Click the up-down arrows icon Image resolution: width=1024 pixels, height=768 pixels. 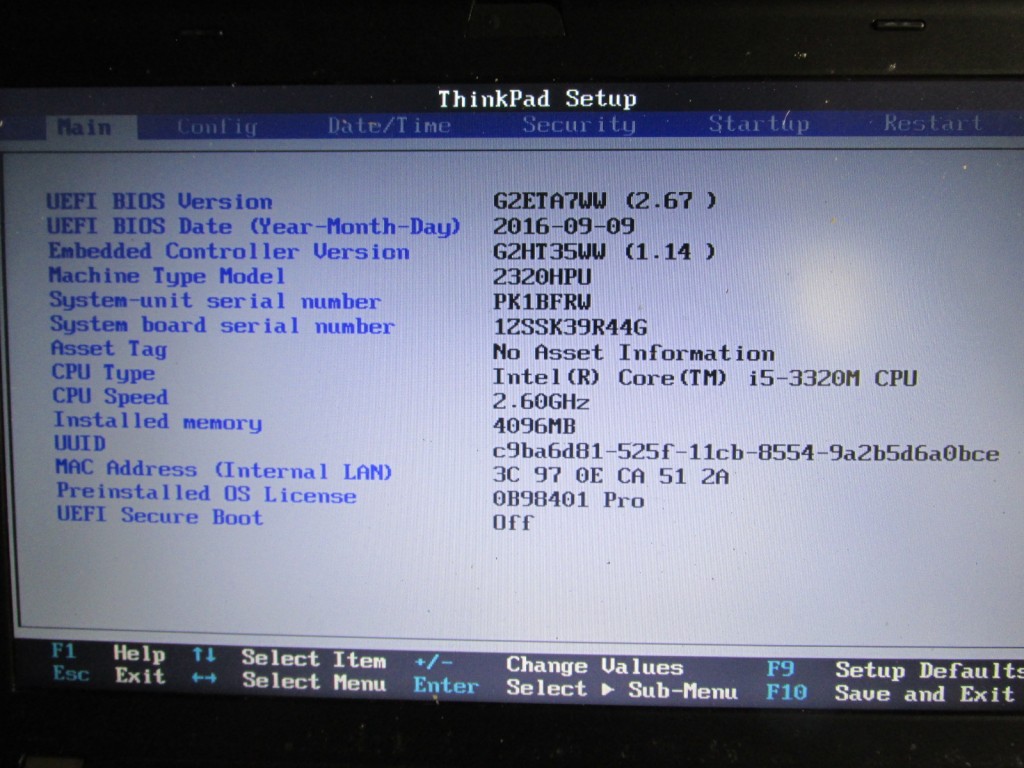tap(204, 654)
